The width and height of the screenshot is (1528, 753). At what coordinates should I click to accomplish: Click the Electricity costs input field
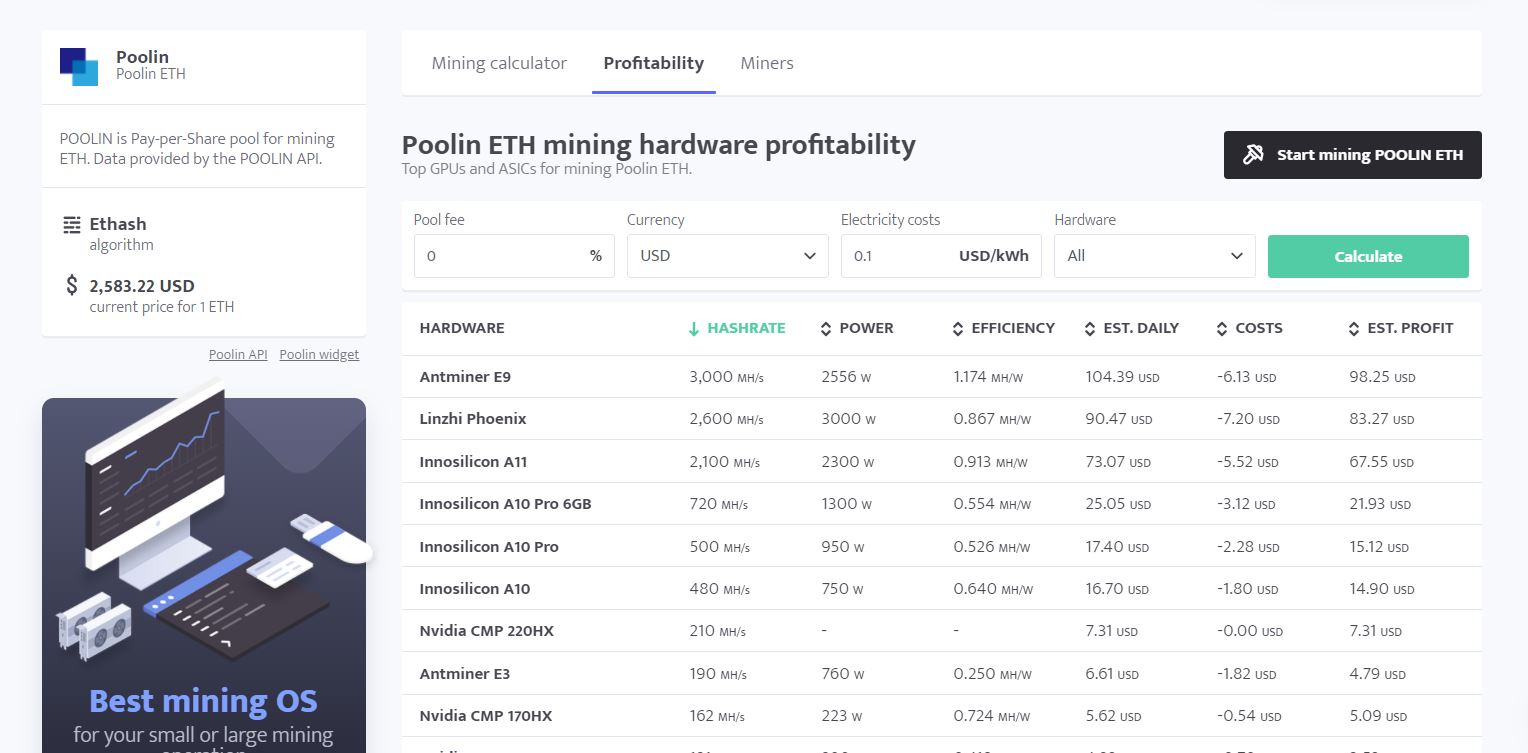point(941,256)
